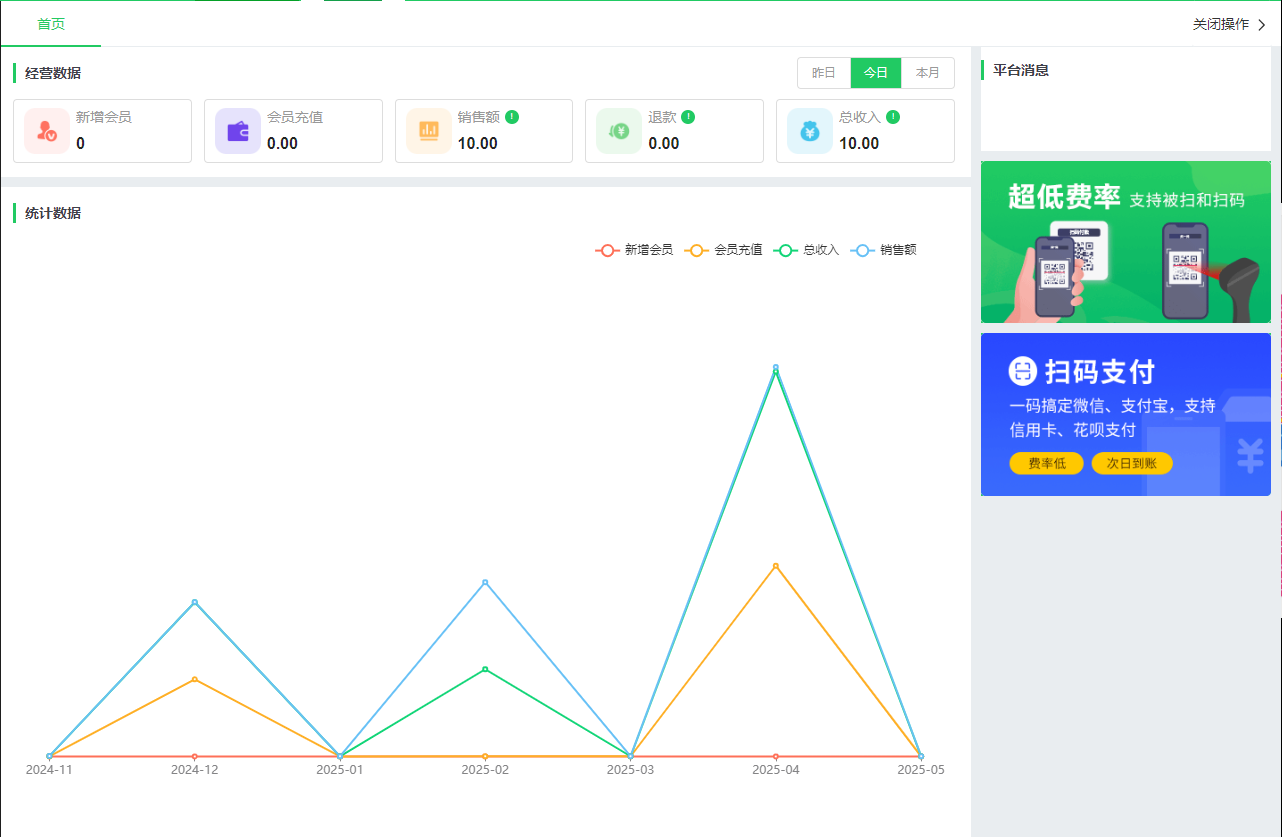The width and height of the screenshot is (1282, 837).
Task: Select the 昨日 time range
Action: [x=824, y=73]
